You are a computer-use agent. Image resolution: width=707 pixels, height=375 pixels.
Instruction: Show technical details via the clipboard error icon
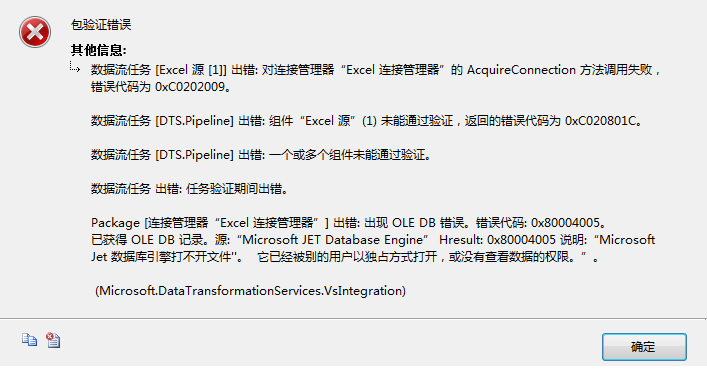click(53, 340)
